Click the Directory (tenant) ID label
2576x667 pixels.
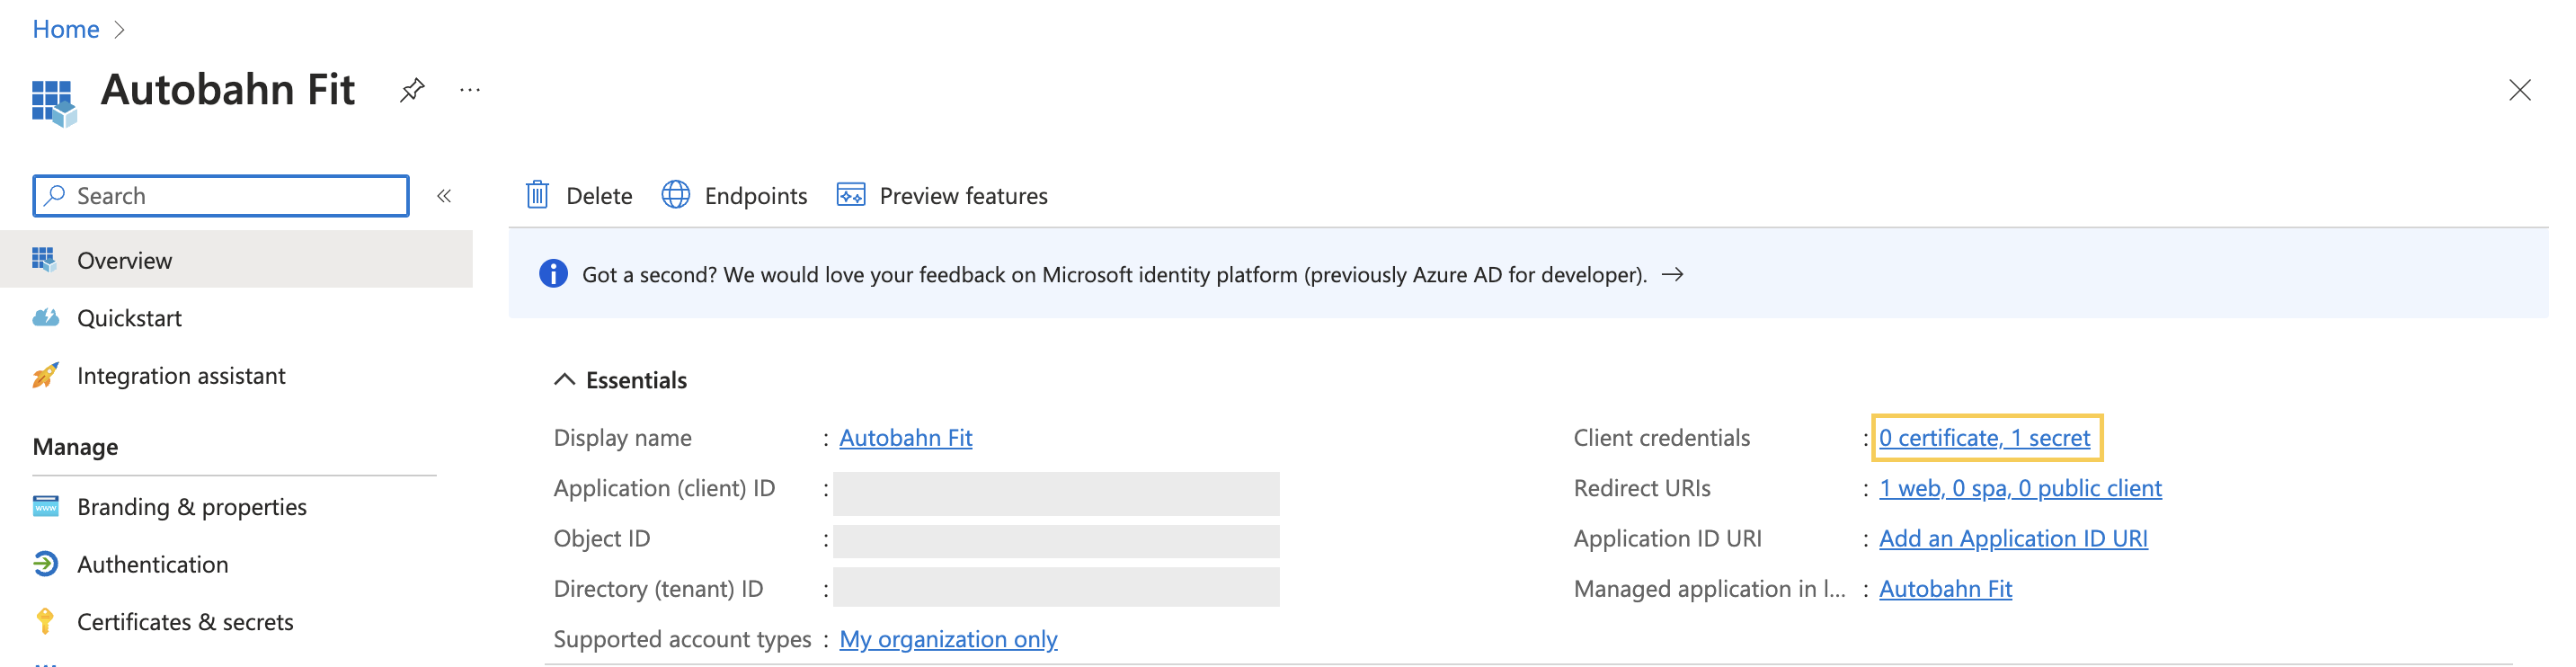(x=658, y=589)
